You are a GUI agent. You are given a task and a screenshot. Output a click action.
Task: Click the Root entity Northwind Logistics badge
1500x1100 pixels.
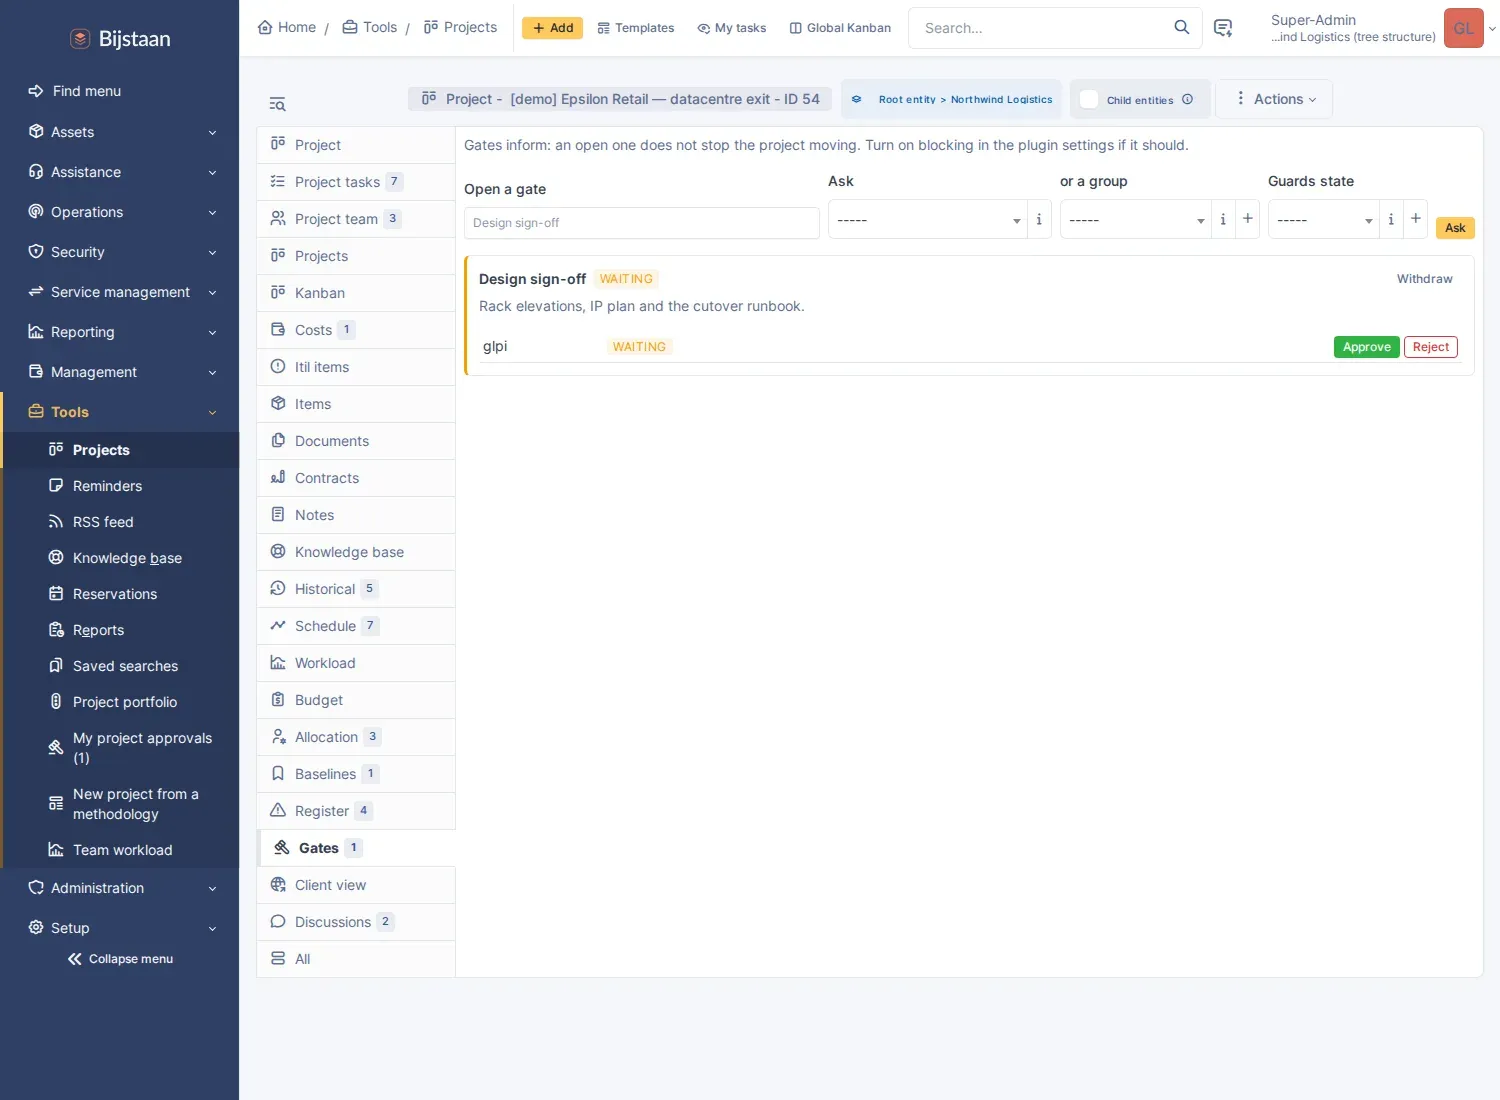(951, 99)
